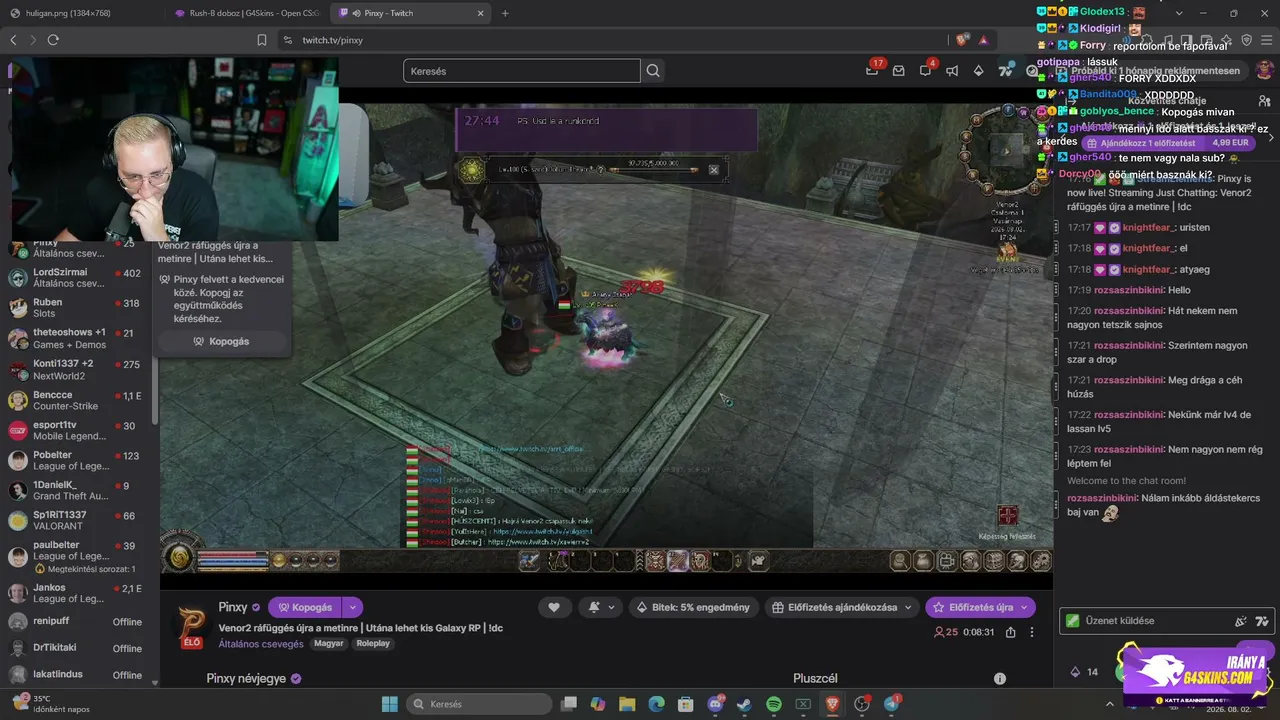Focus the Windows taskbar Keresés search field
The height and width of the screenshot is (720, 1280).
[x=478, y=704]
